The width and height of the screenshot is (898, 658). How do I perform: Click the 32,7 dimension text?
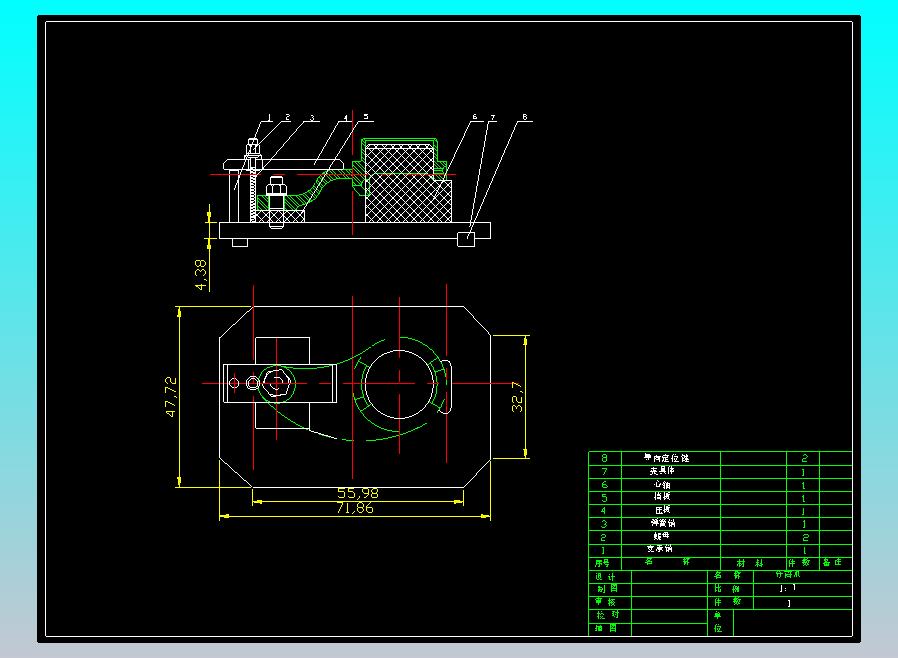(517, 397)
